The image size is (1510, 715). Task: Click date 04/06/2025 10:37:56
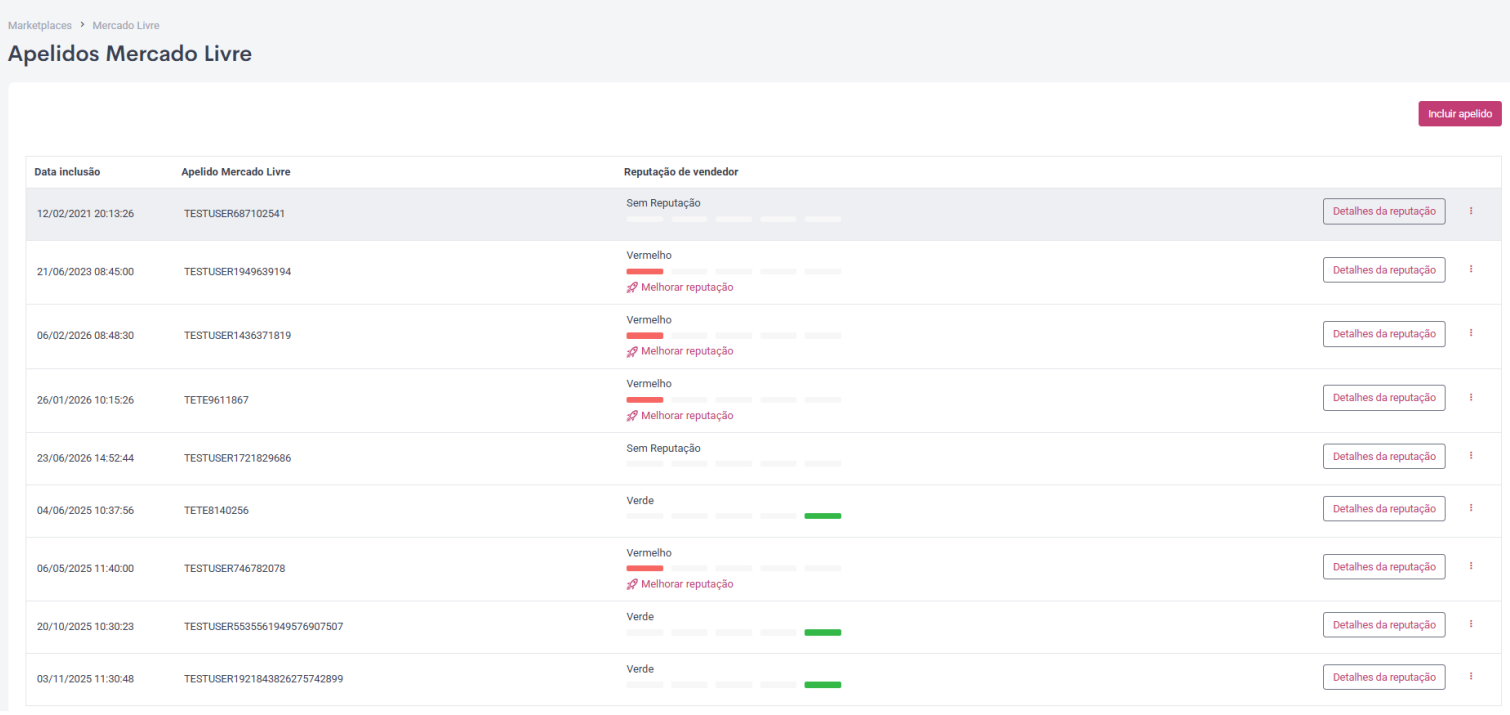85,511
